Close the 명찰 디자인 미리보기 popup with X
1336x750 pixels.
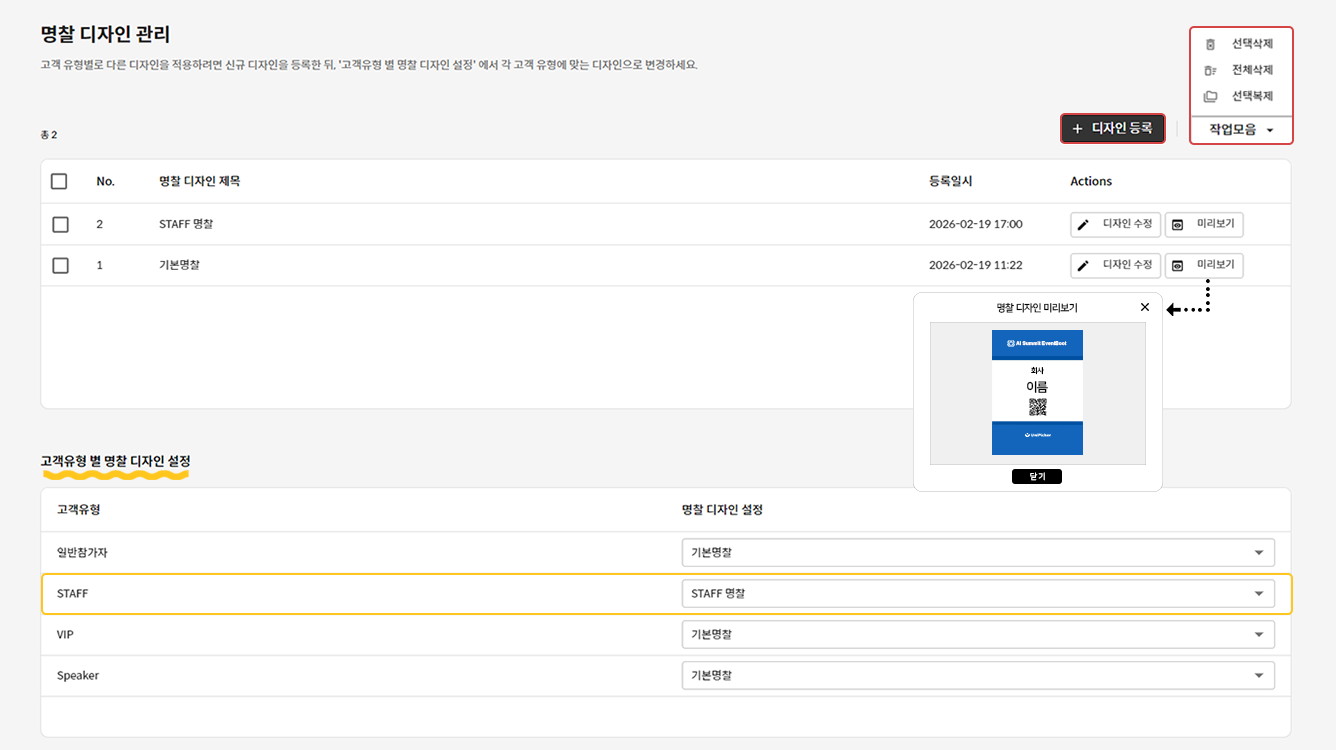1145,307
